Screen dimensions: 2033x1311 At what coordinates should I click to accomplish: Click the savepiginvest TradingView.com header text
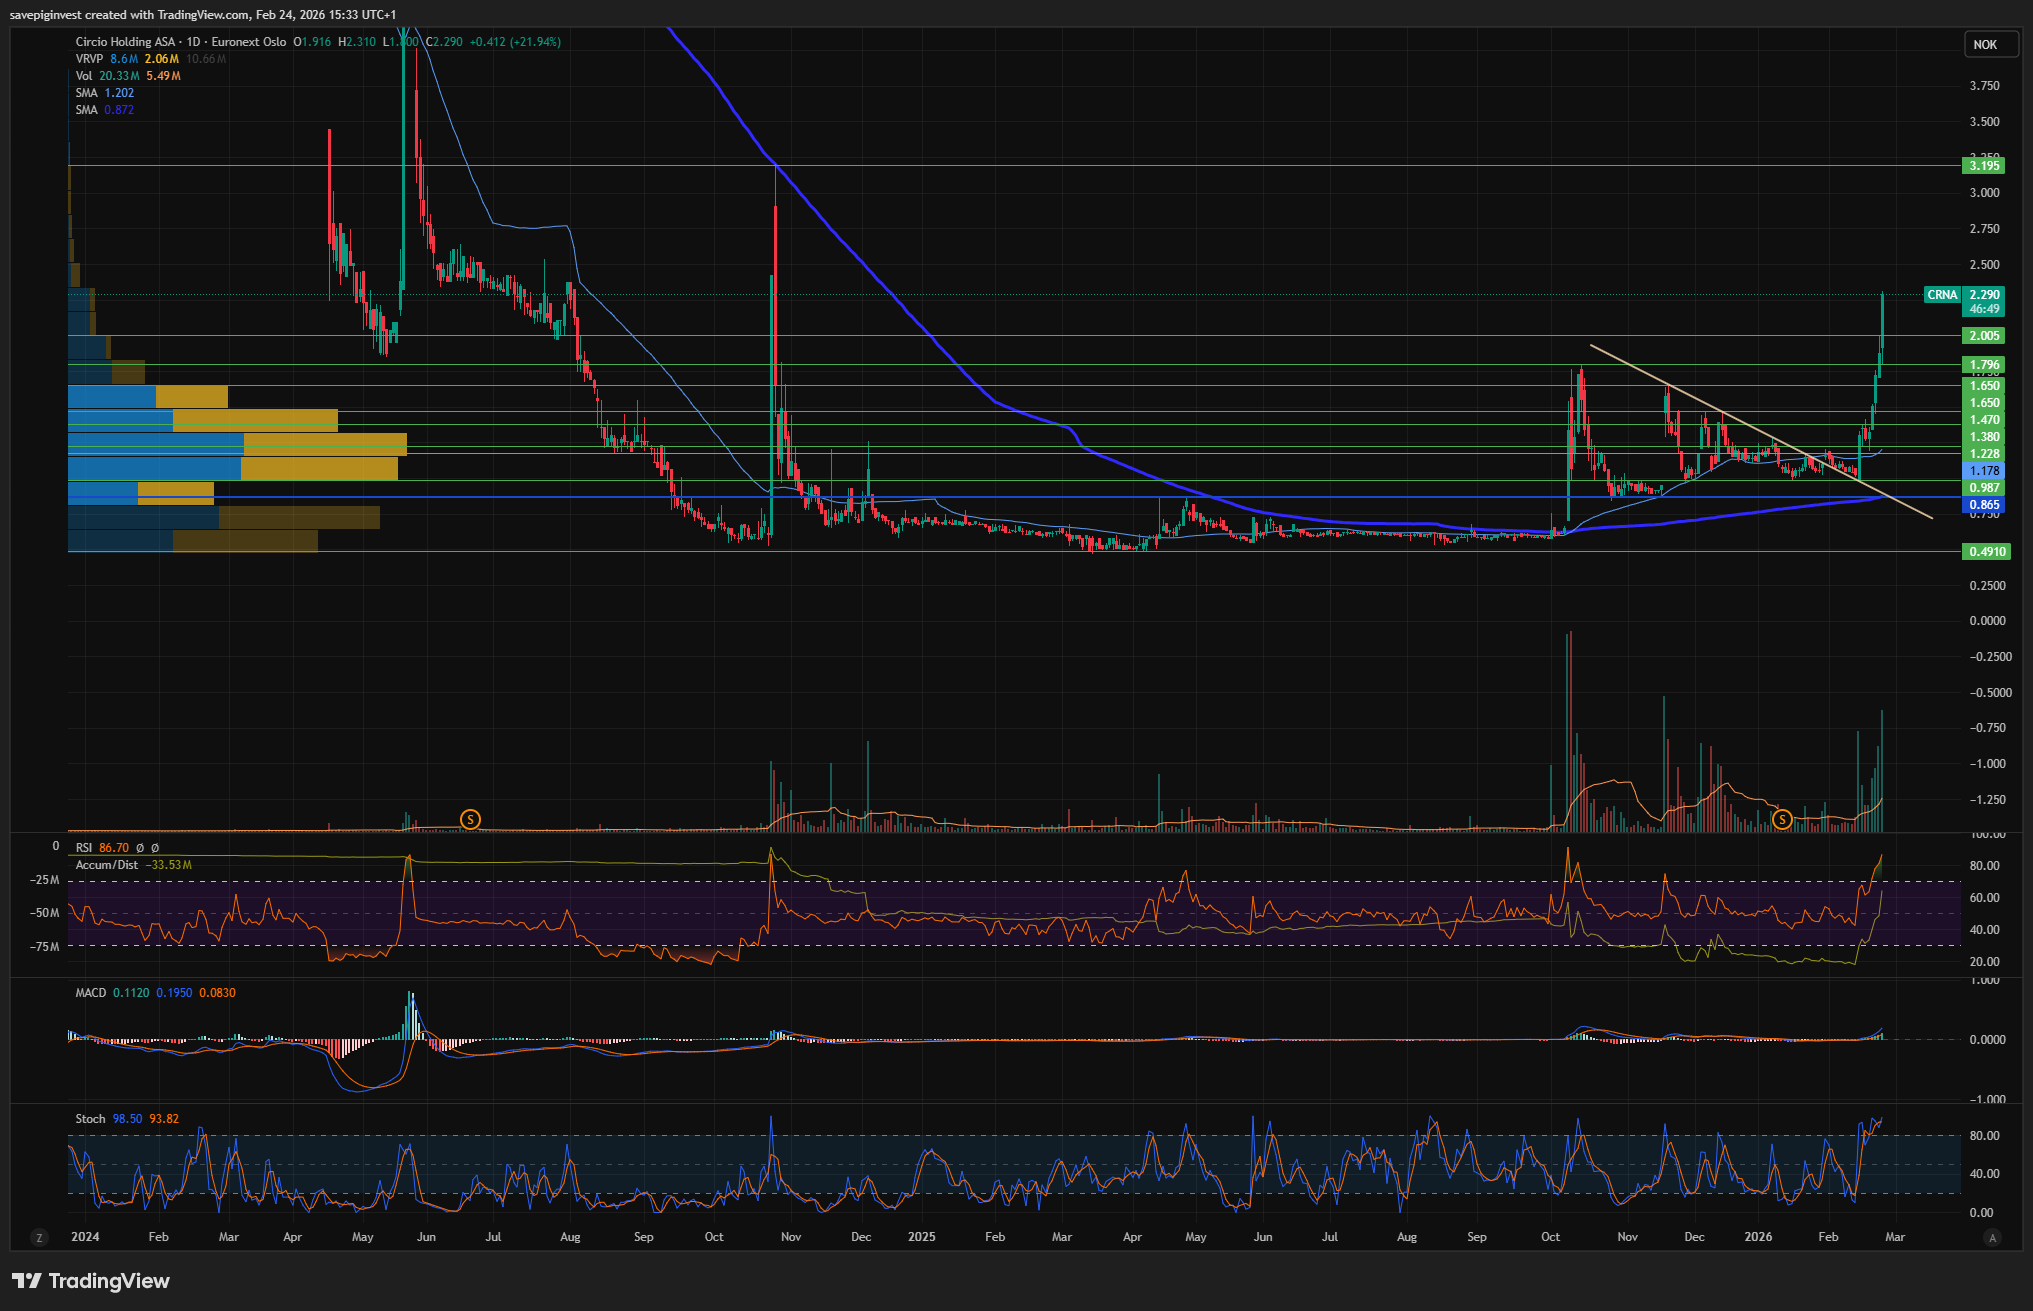pos(202,15)
